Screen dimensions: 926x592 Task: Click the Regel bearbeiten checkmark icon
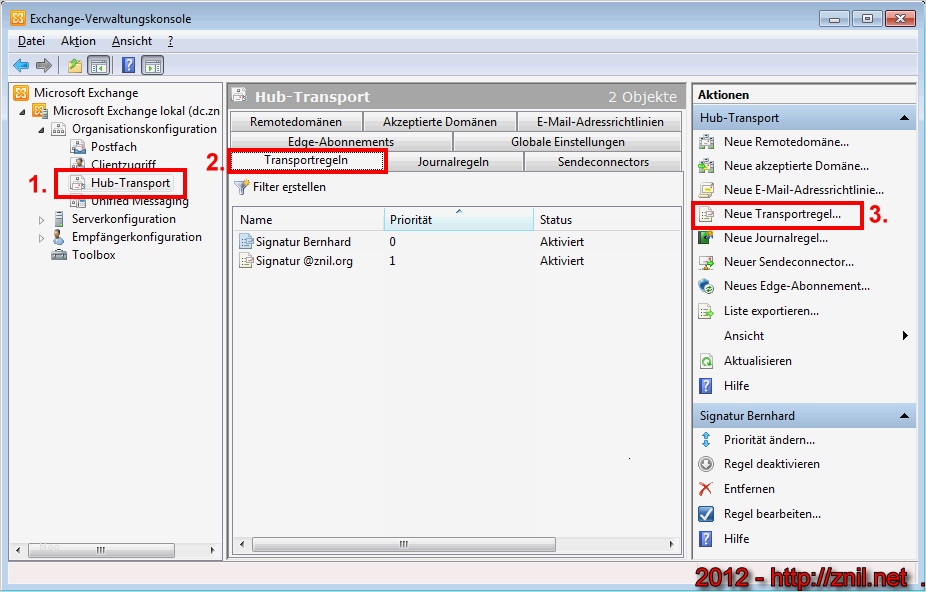[x=706, y=514]
